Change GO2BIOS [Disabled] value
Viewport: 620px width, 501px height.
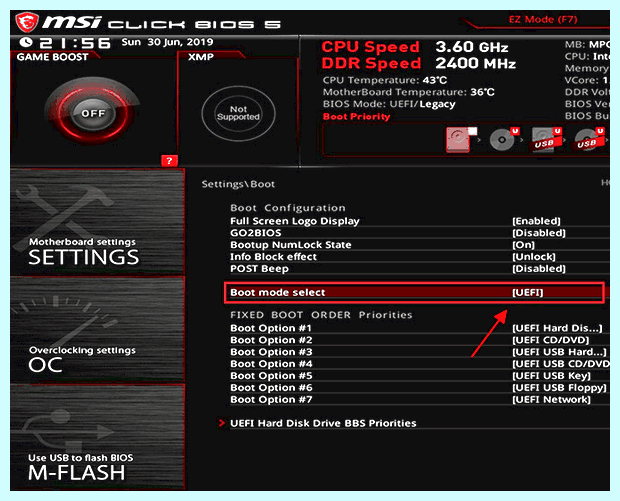(x=539, y=233)
